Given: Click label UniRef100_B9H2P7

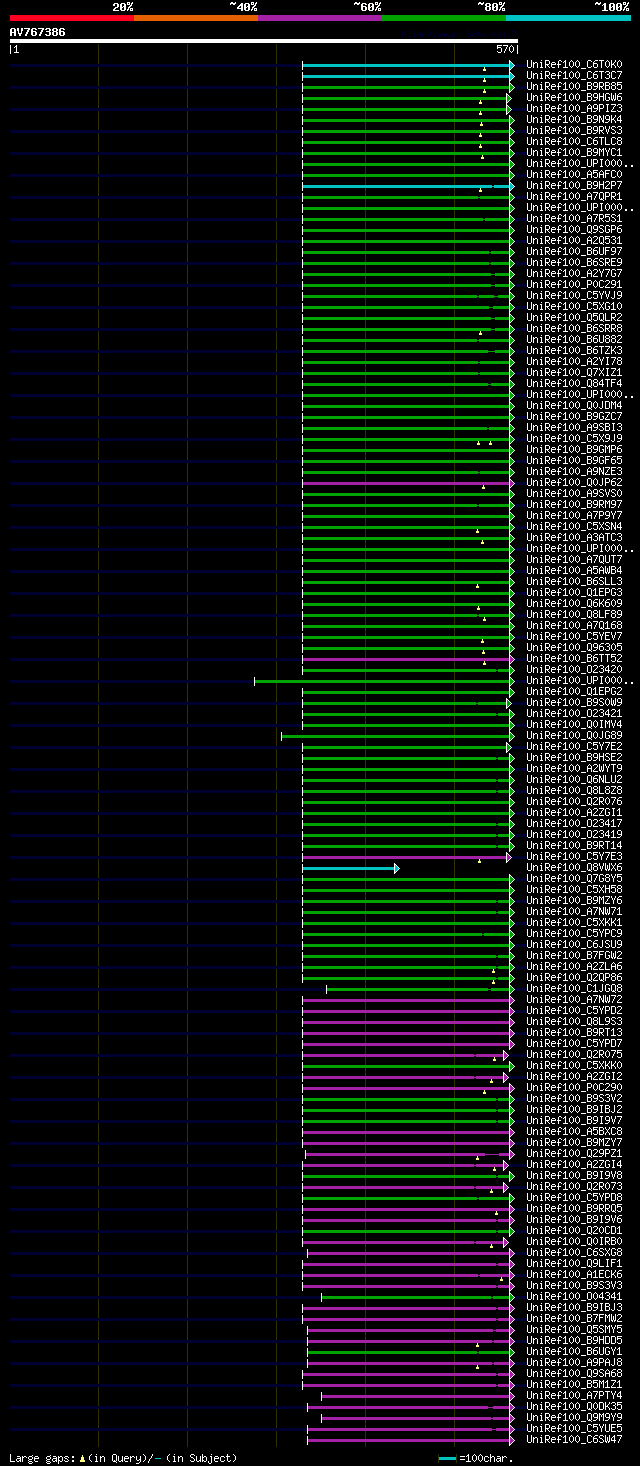Looking at the screenshot, I should click(x=574, y=186).
